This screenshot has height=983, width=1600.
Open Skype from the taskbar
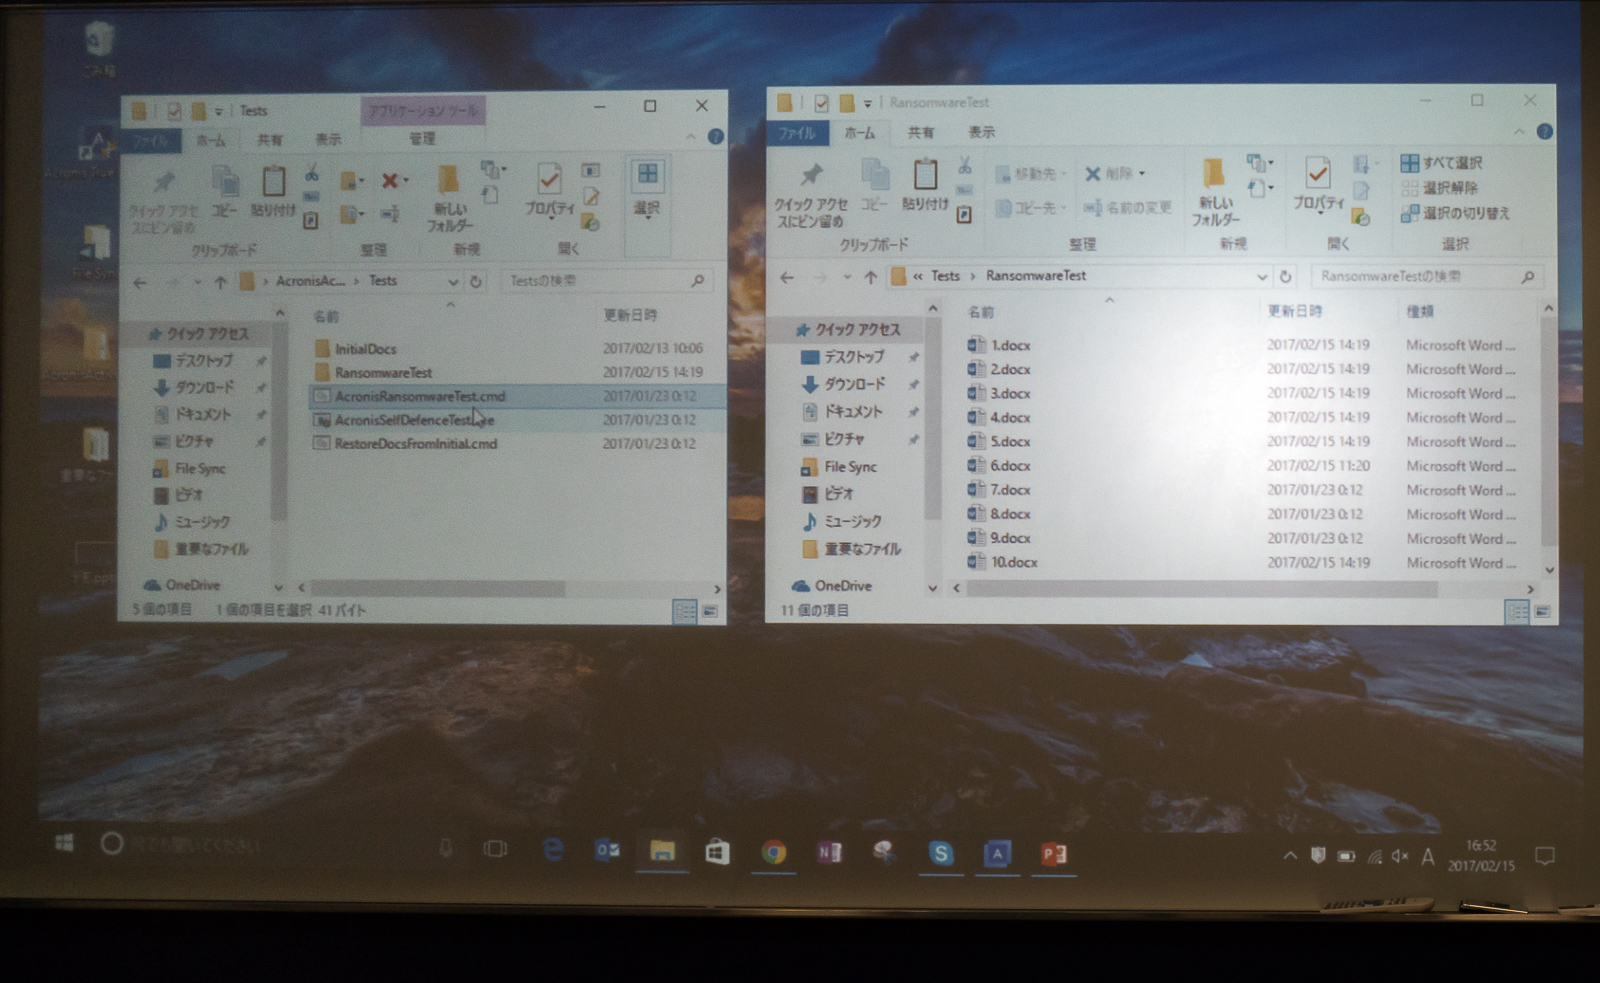tap(940, 853)
